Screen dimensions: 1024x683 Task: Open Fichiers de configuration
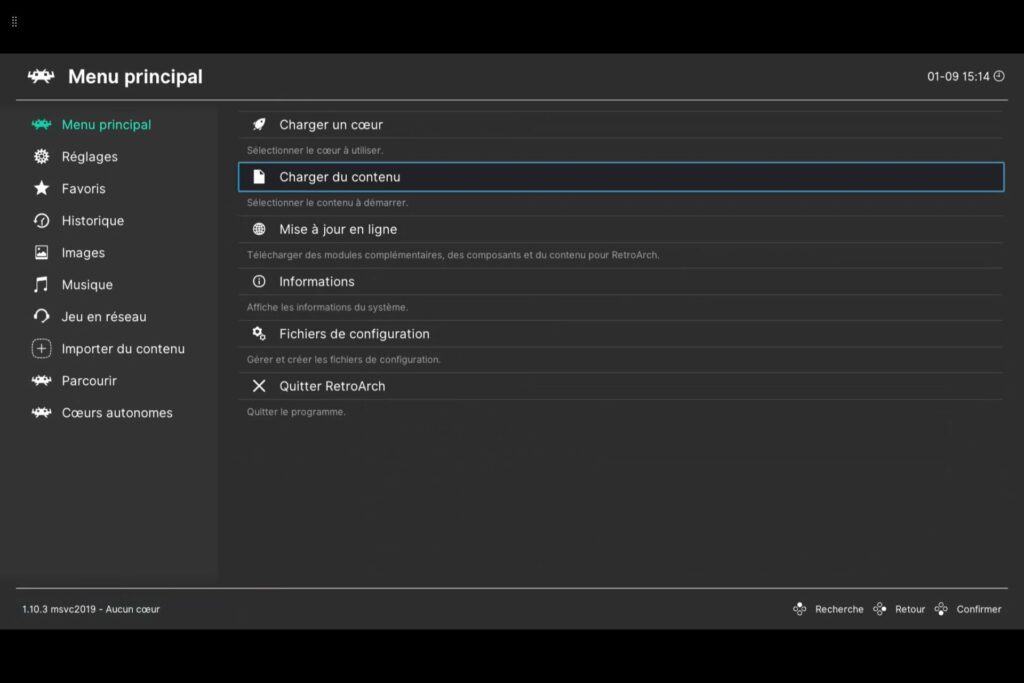click(x=620, y=334)
